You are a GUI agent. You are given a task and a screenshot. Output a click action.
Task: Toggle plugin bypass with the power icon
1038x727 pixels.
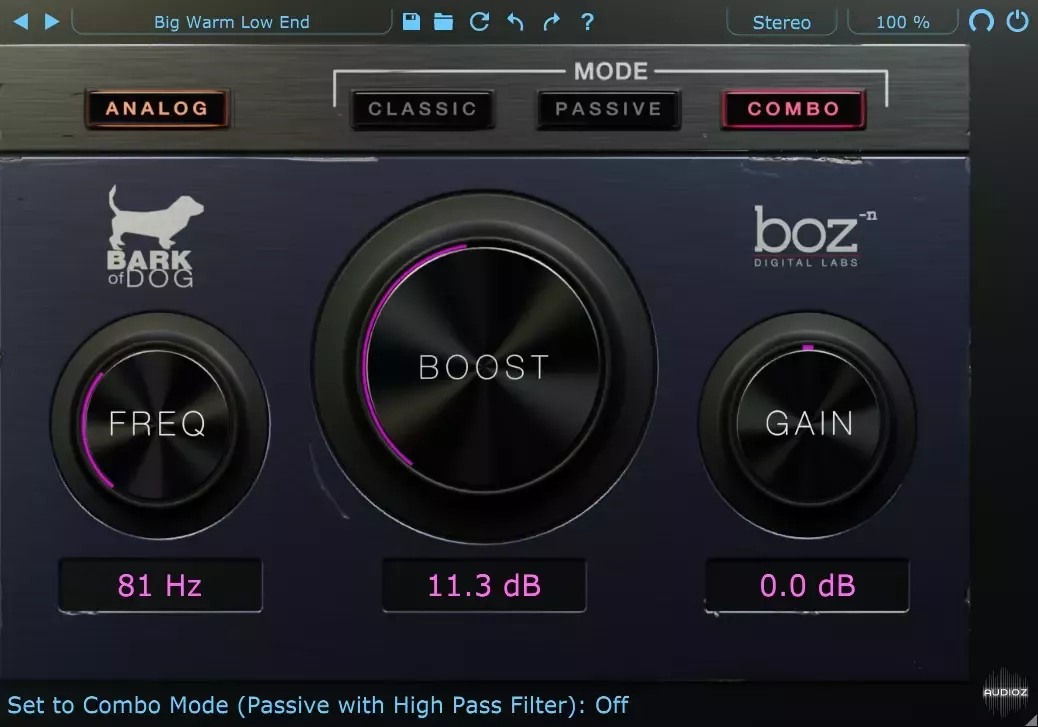tap(1017, 21)
